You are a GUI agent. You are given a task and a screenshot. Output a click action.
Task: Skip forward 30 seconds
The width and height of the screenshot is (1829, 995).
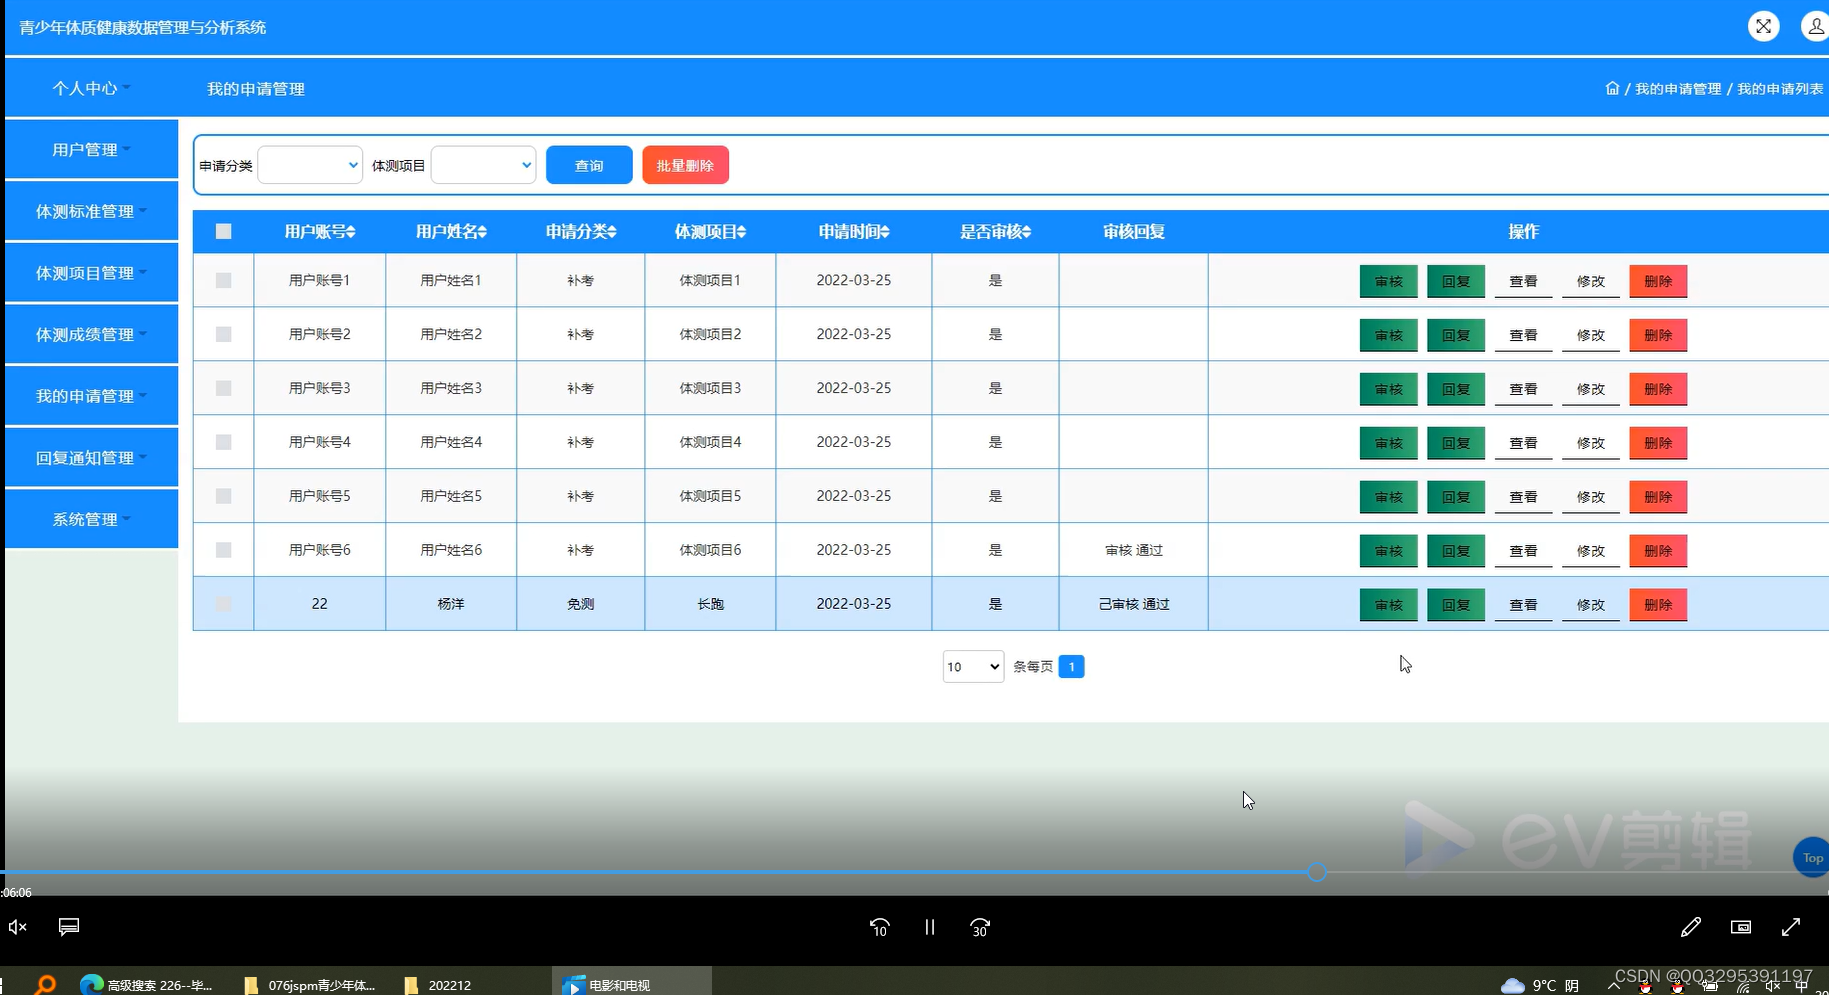tap(980, 927)
